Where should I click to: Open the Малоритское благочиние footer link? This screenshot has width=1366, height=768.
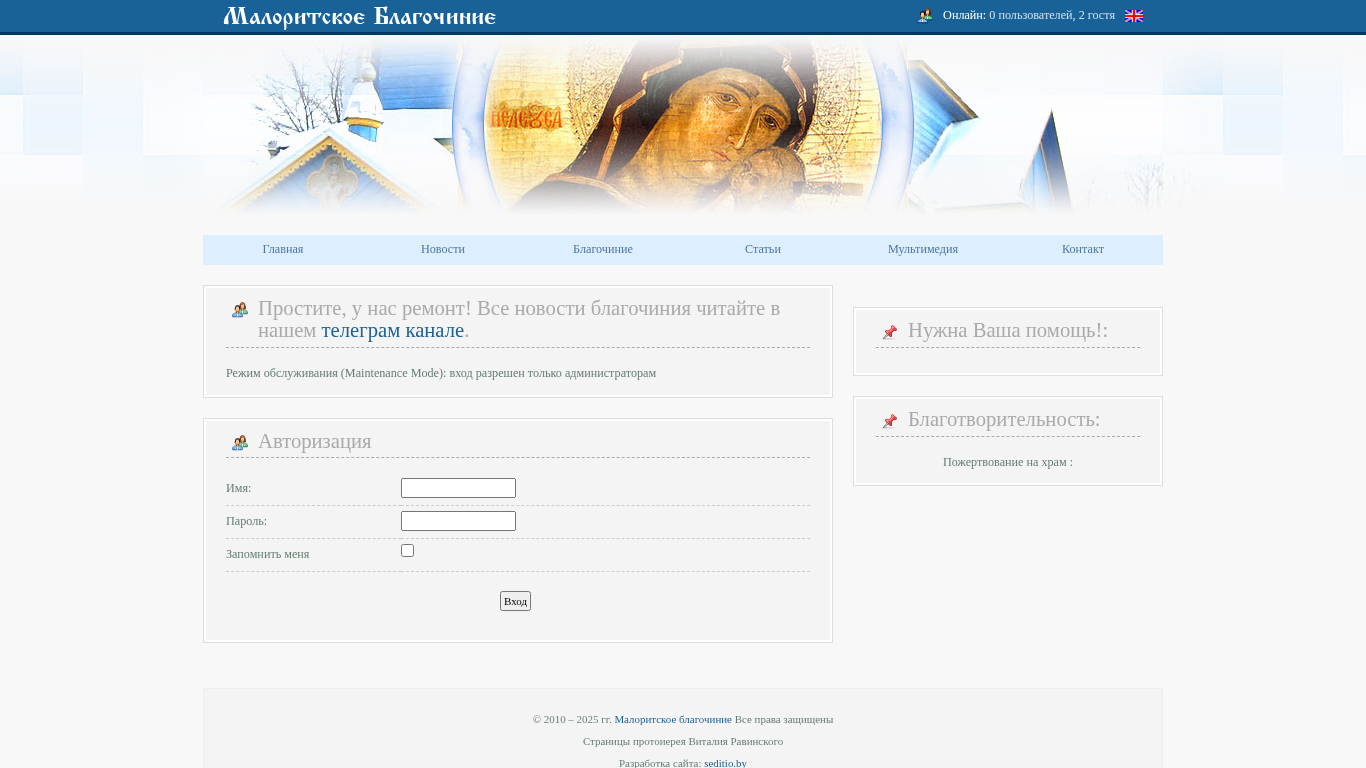click(x=673, y=719)
